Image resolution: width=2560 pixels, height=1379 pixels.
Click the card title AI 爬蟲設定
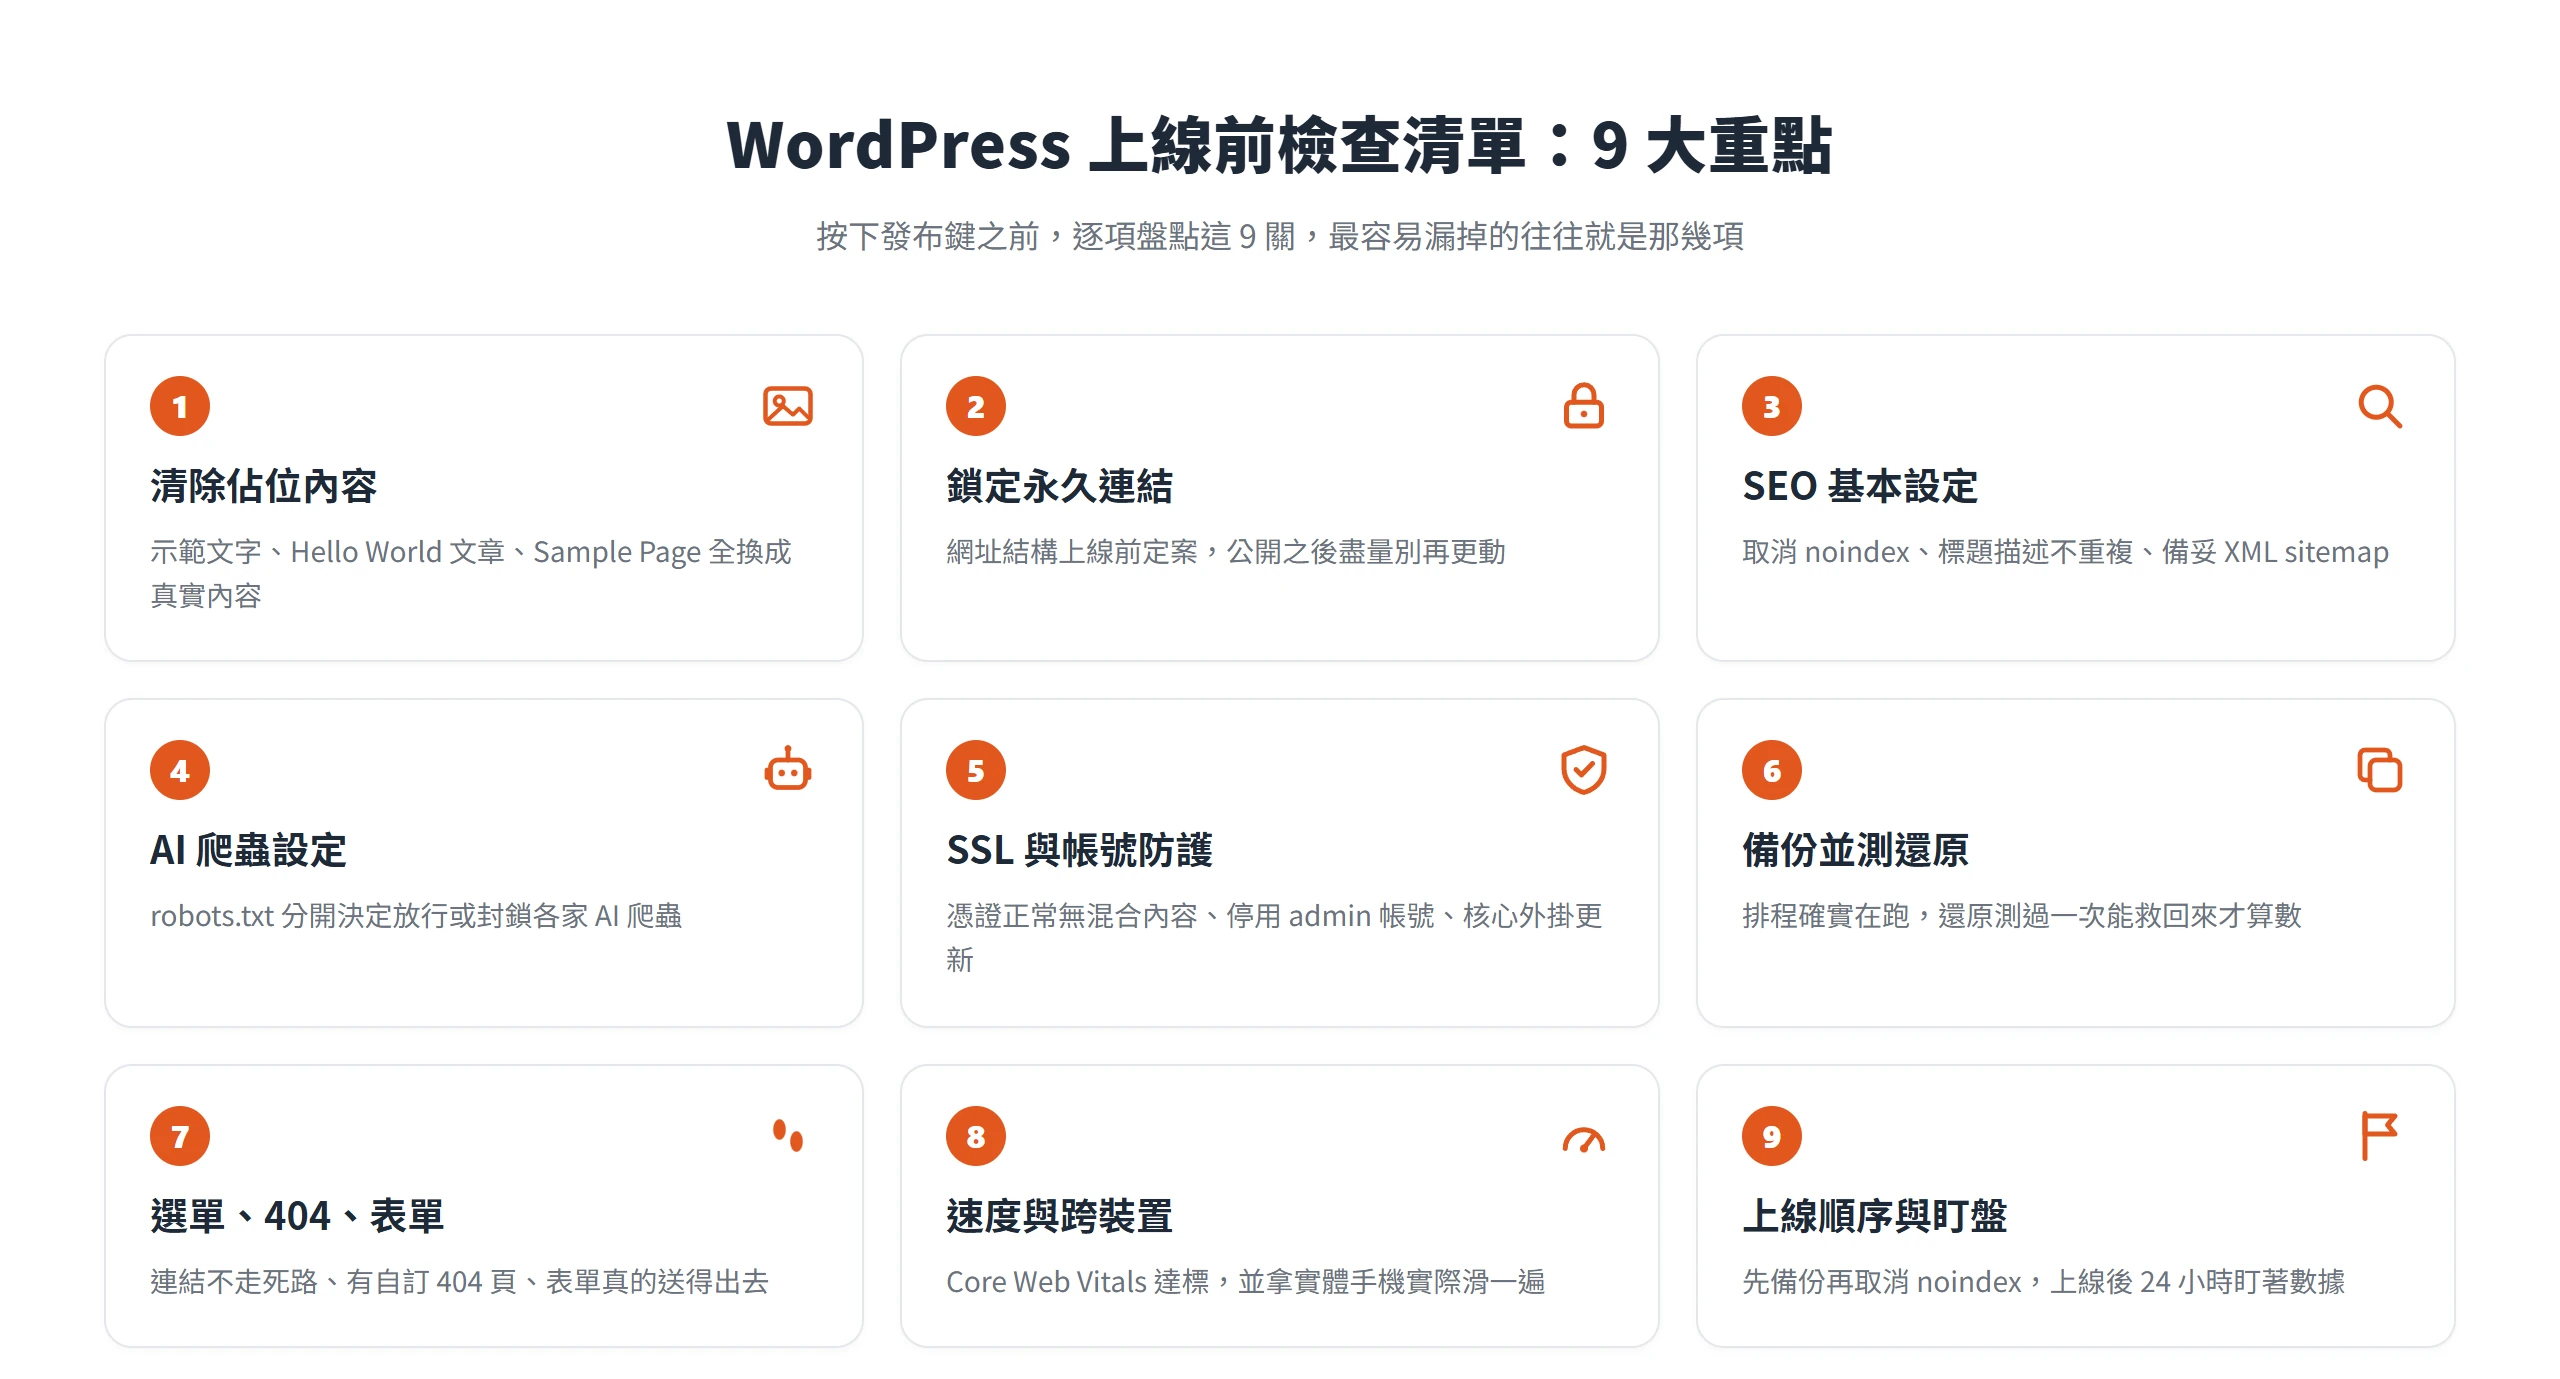[x=248, y=850]
